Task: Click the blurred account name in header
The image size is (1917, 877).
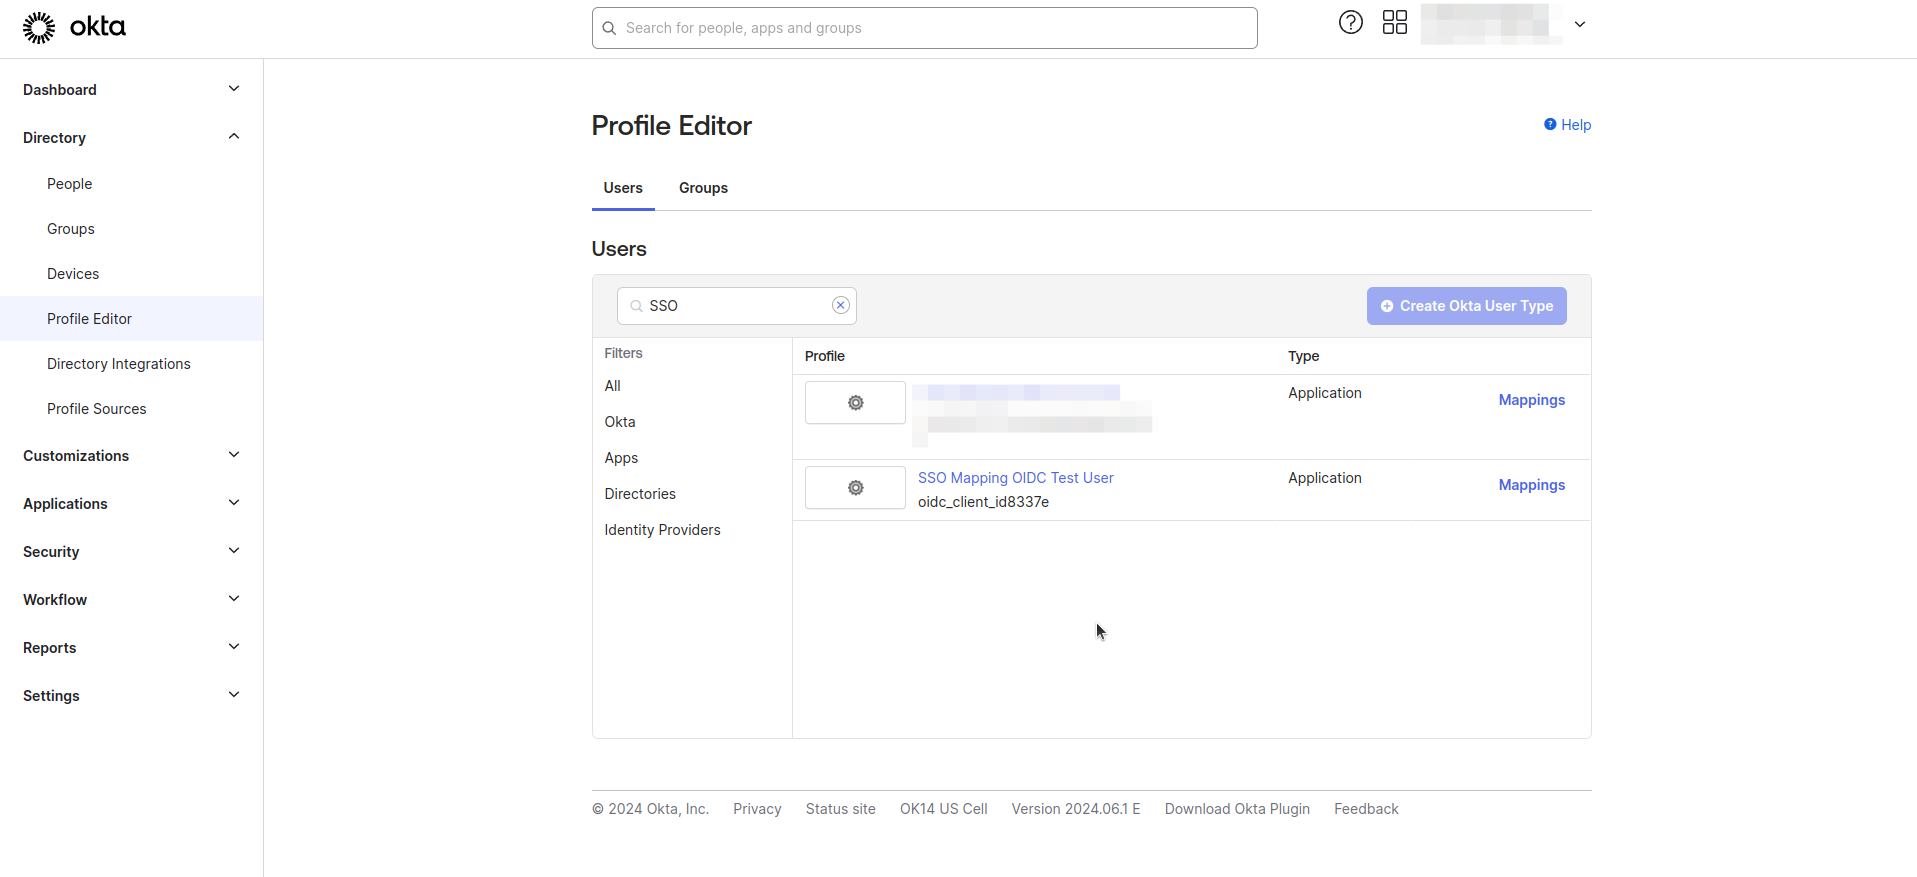Action: [x=1490, y=24]
